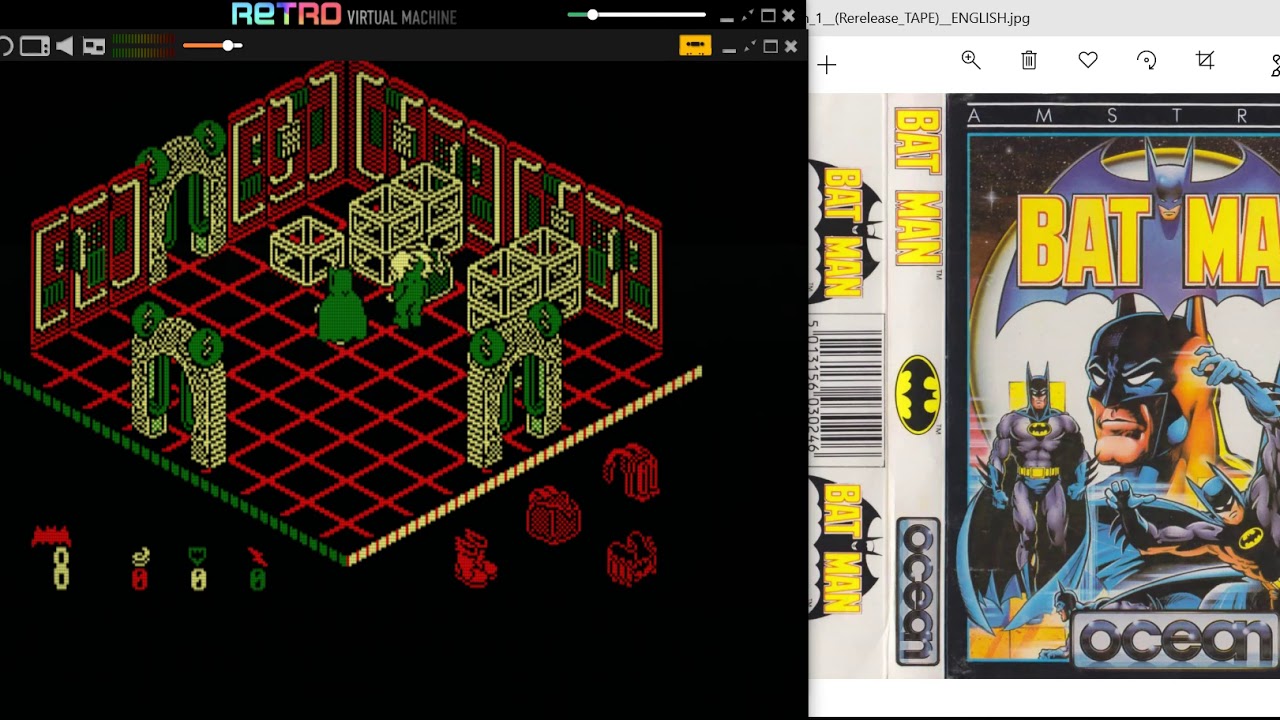Viewport: 1280px width, 720px height.
Task: Click the Retro Virtual Machine logo
Action: tap(344, 15)
